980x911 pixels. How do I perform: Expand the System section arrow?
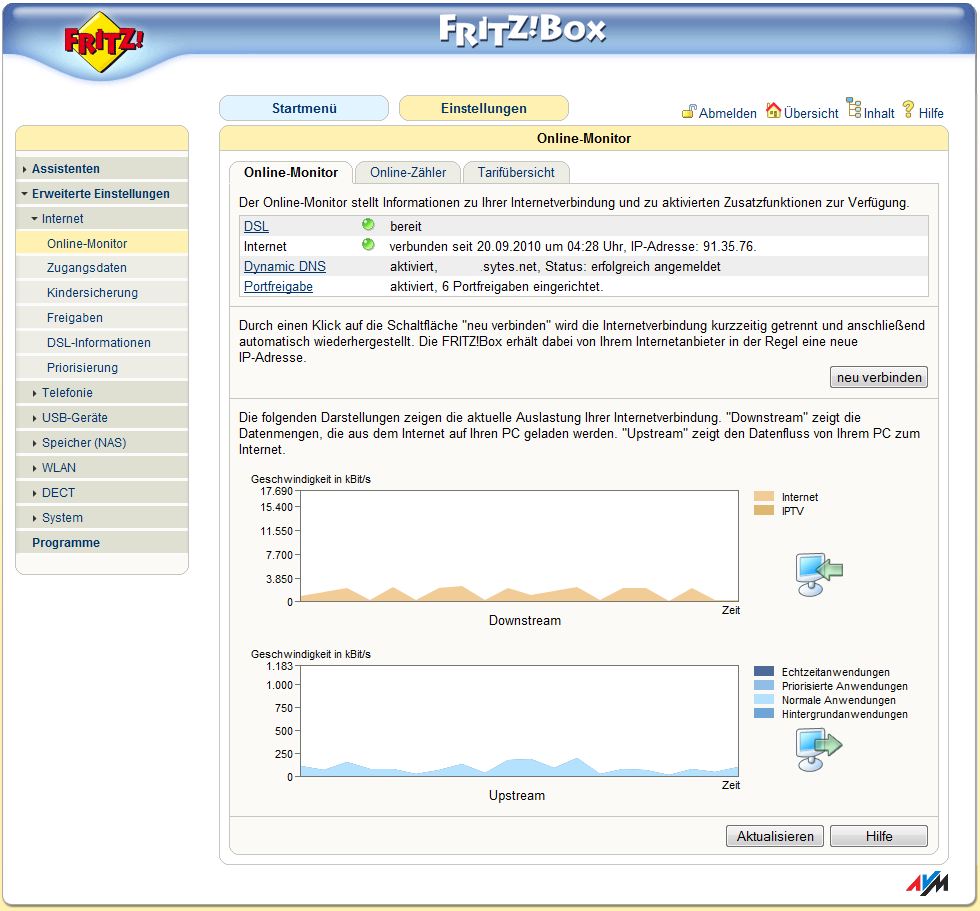[34, 518]
